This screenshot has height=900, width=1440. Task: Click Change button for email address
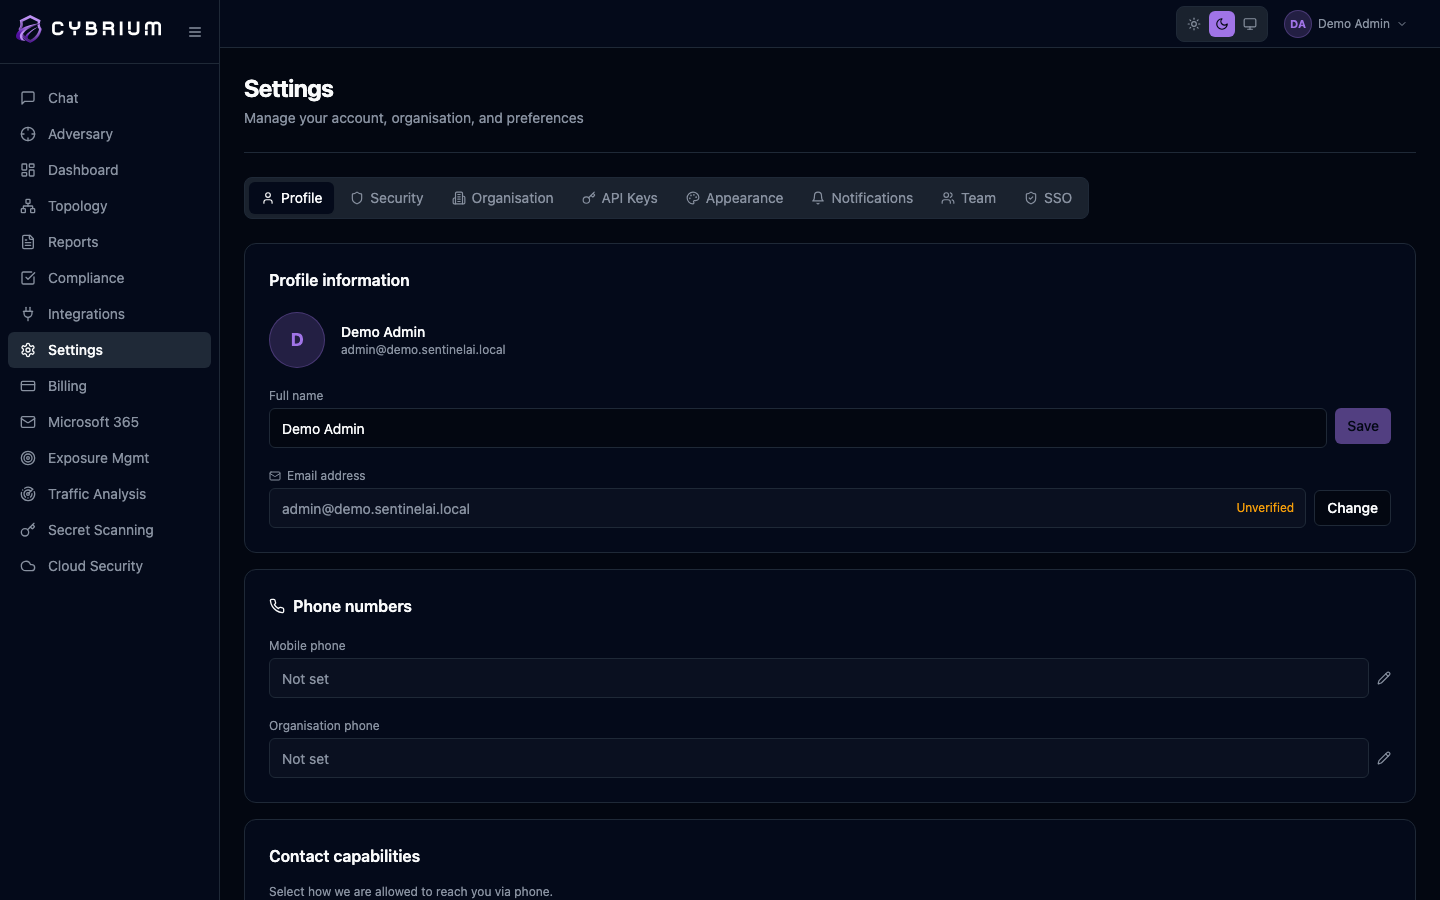click(1352, 508)
